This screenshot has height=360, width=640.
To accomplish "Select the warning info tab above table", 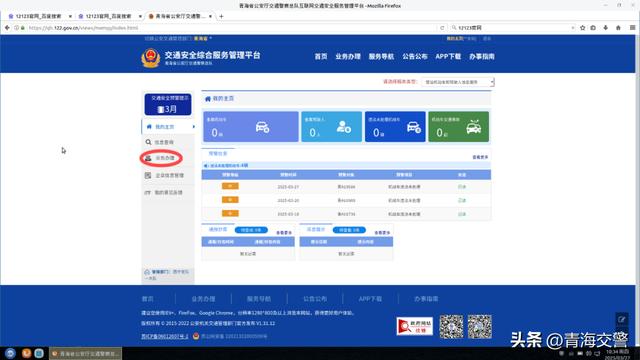I will [x=218, y=153].
